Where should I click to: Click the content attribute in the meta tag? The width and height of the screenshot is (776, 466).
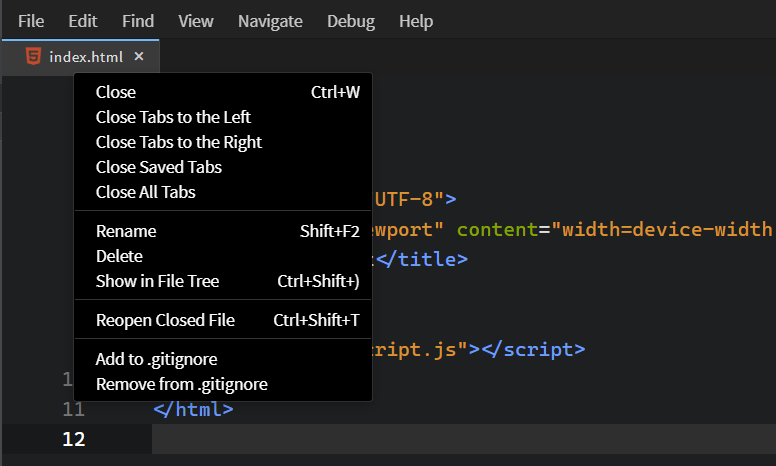coord(497,230)
